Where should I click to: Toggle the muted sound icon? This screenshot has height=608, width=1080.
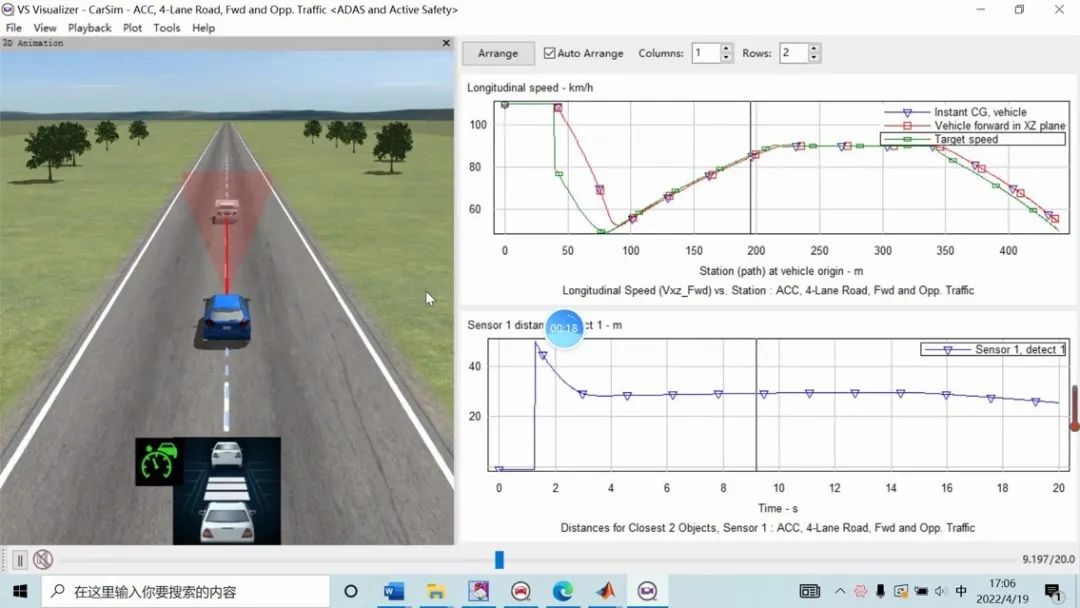[x=42, y=560]
